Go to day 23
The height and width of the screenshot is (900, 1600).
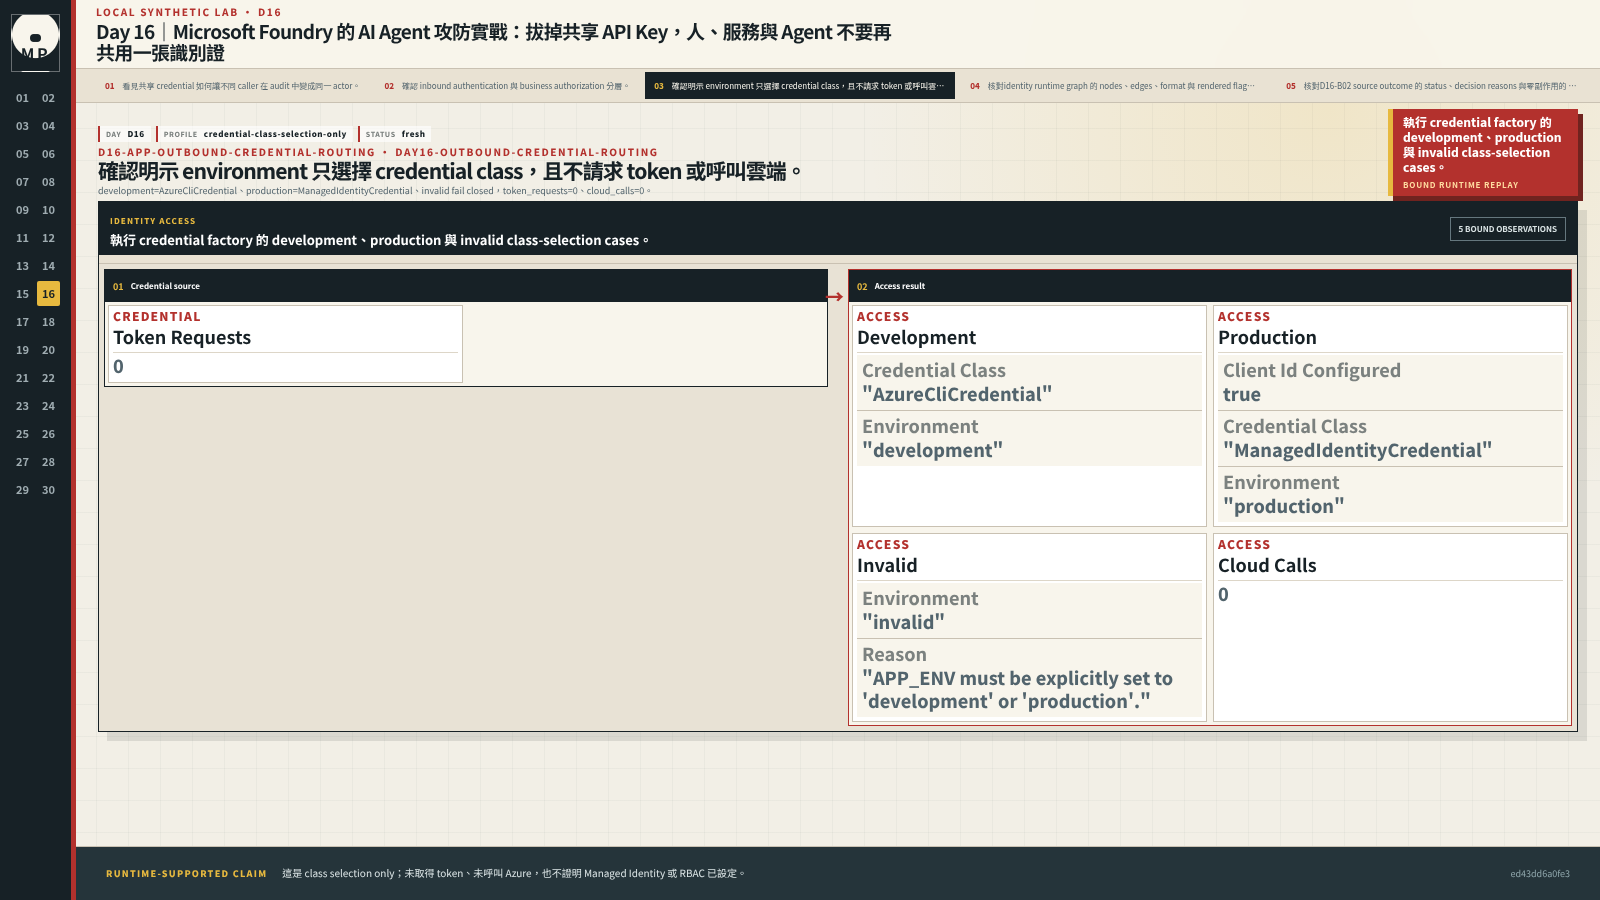click(22, 406)
